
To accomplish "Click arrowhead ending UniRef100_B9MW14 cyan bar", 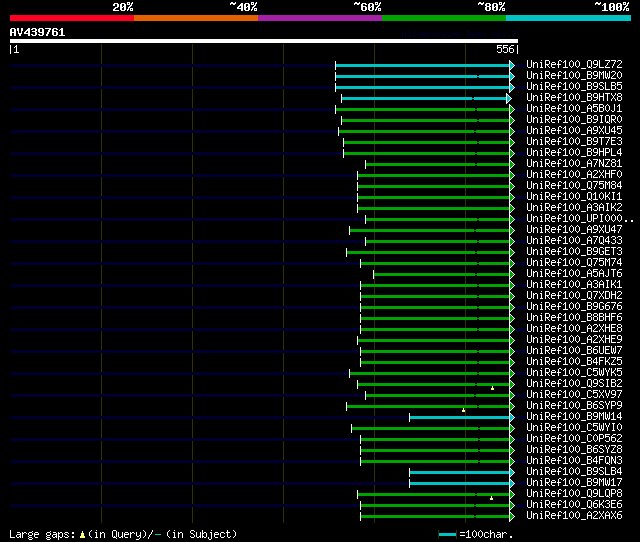I will pos(512,417).
